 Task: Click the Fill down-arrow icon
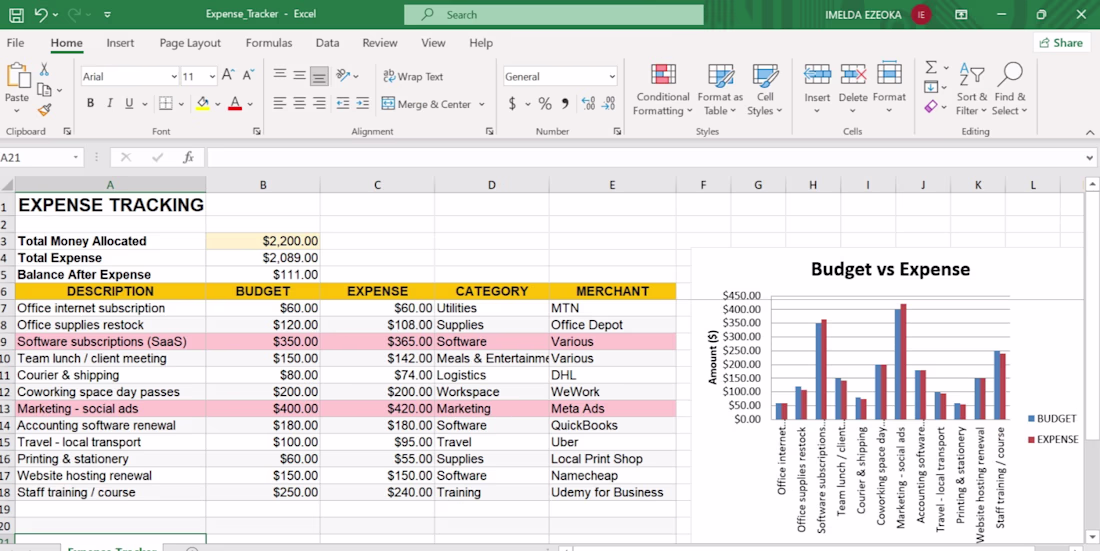click(931, 87)
